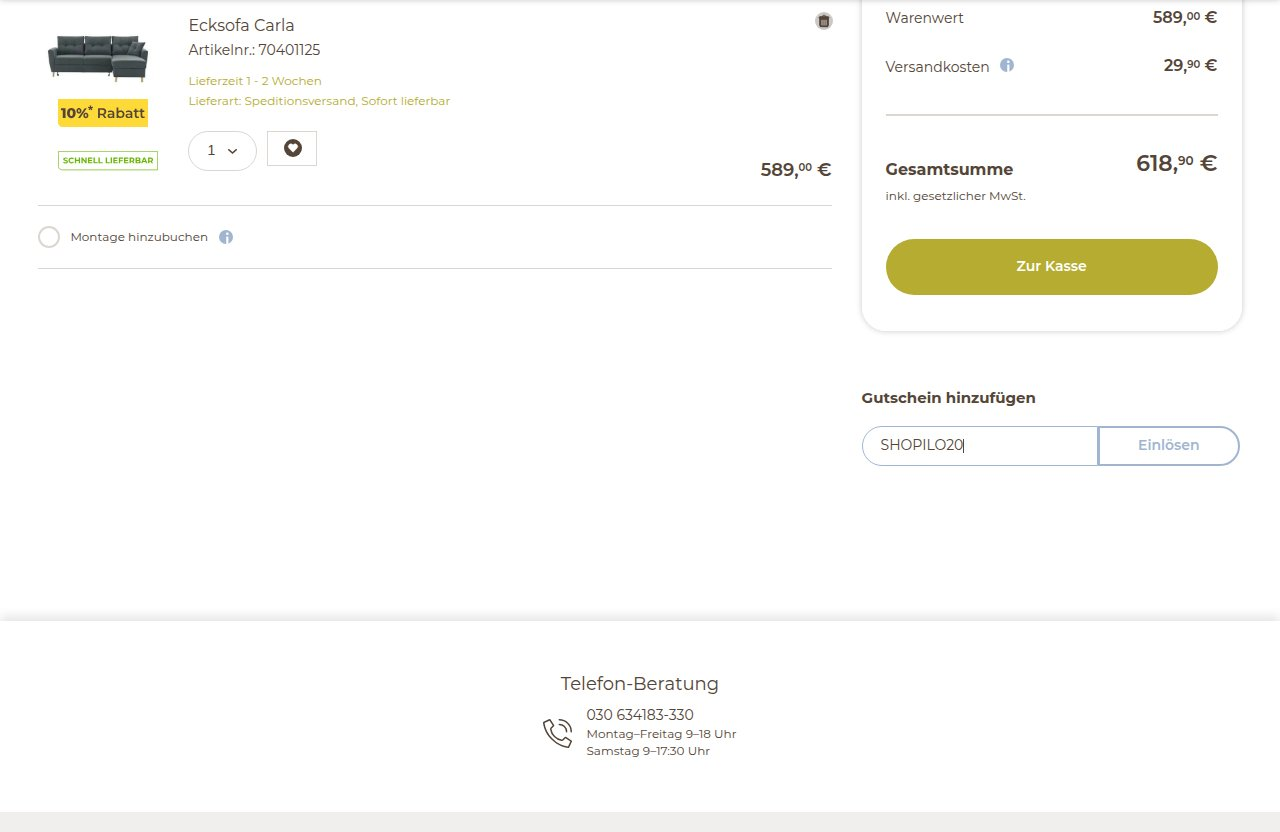Click the Montage hinzubuchen label

point(139,237)
